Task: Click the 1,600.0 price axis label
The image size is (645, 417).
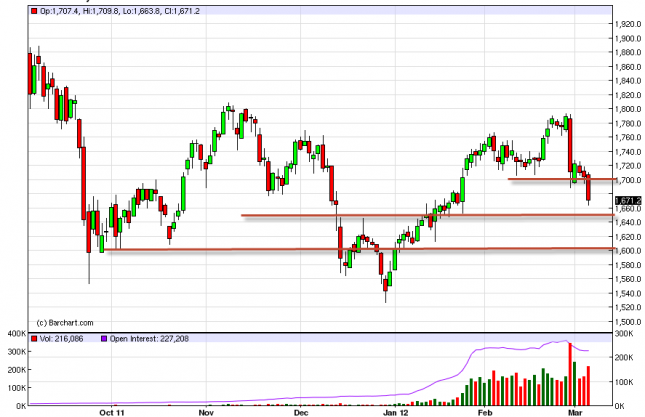Action: (x=628, y=250)
